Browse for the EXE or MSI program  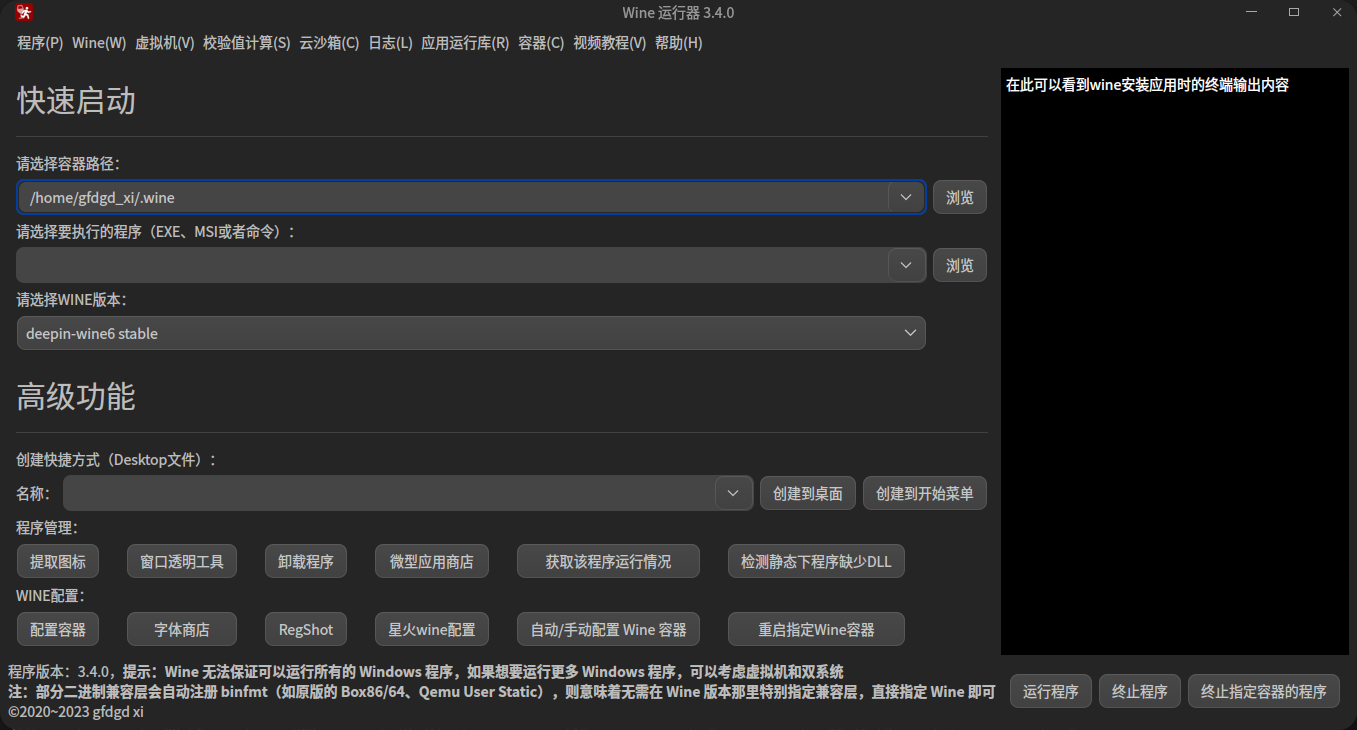click(960, 265)
